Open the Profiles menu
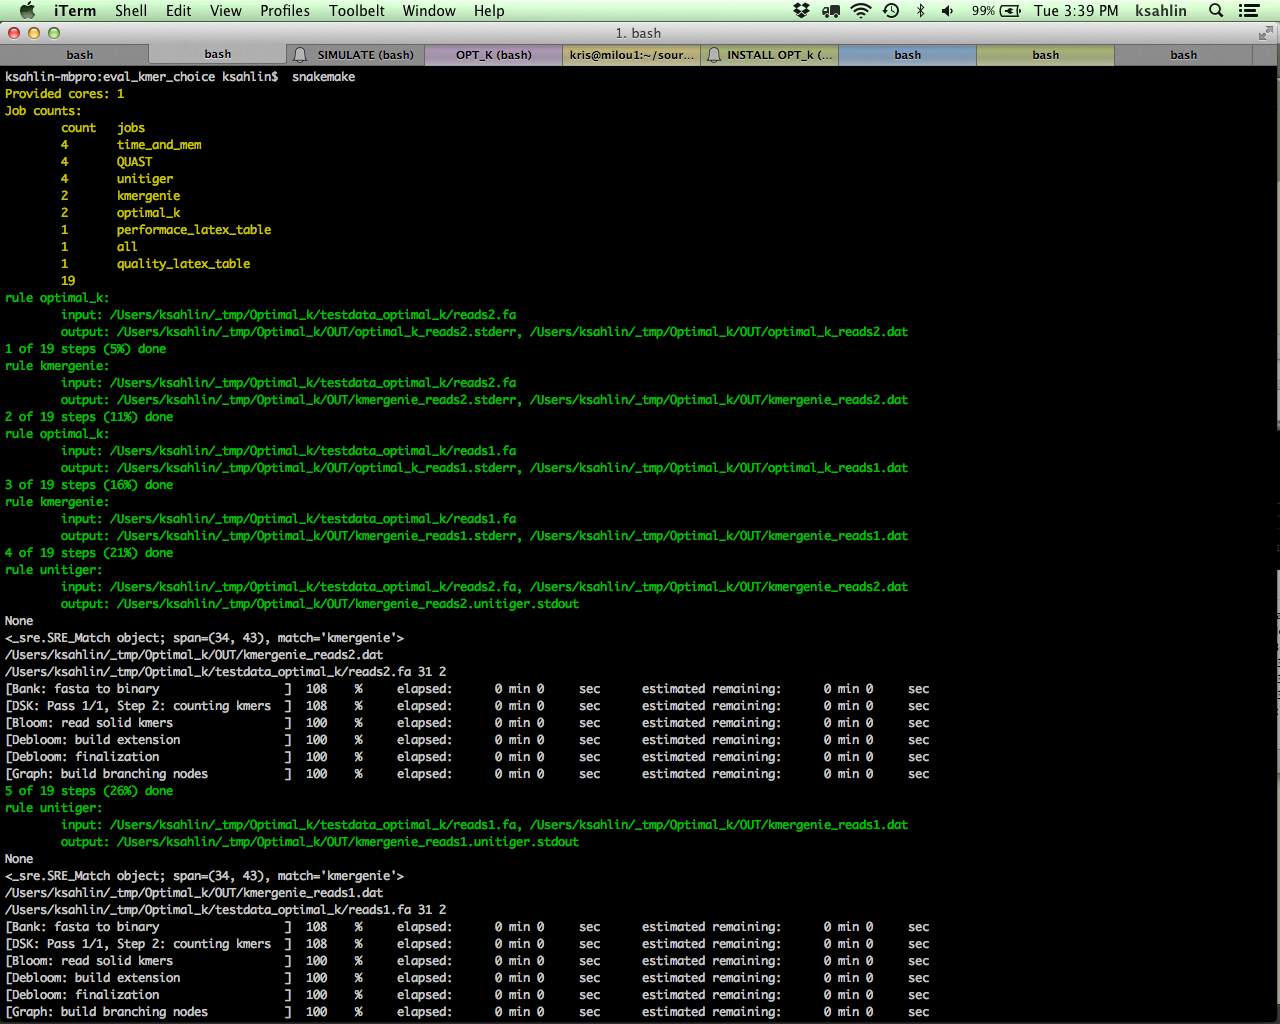 click(285, 10)
